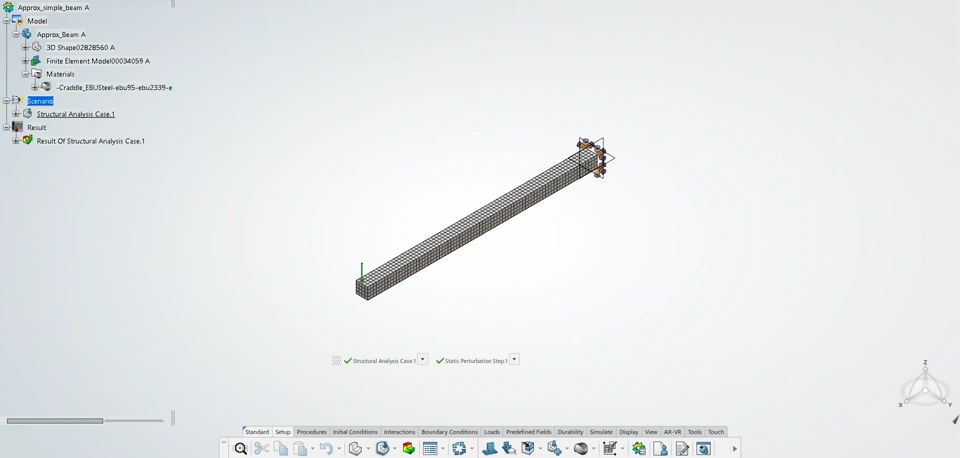Open the AR-VR tab

click(672, 432)
